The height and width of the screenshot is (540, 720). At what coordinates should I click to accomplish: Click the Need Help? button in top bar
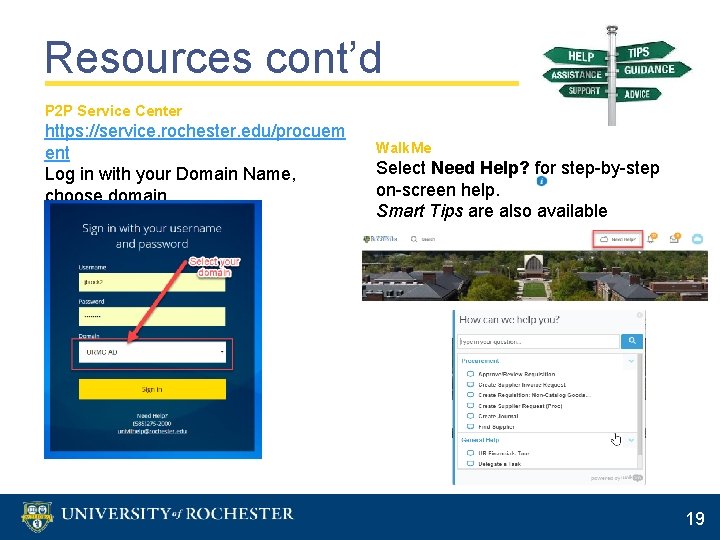[x=618, y=239]
